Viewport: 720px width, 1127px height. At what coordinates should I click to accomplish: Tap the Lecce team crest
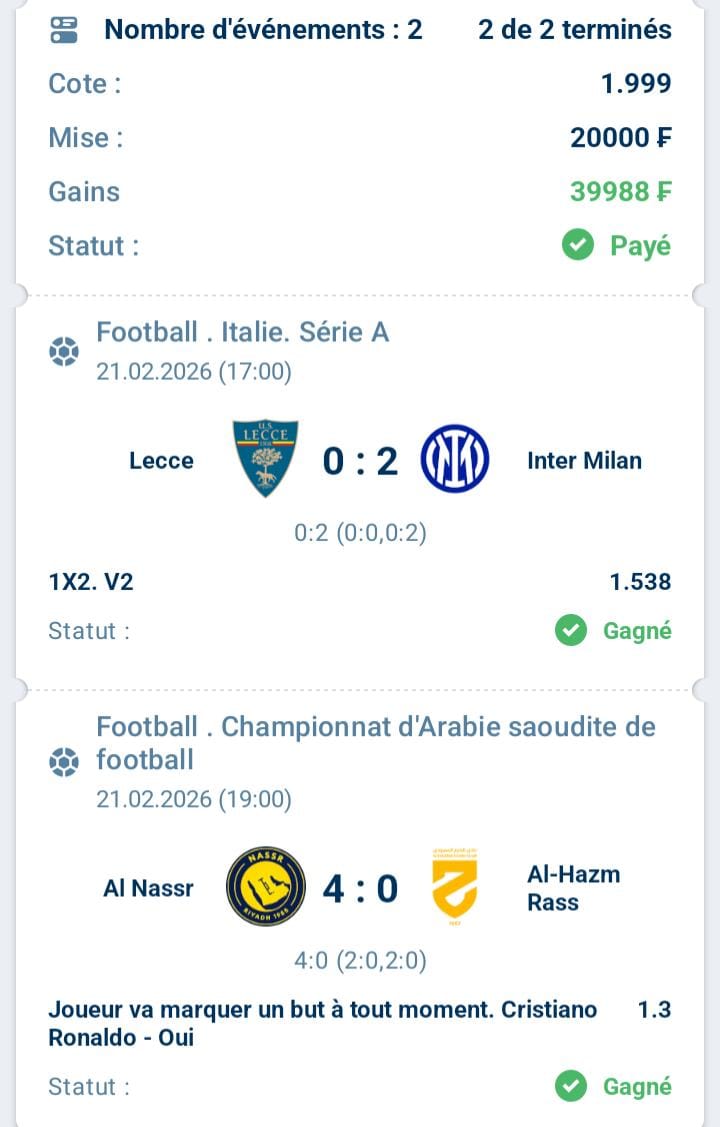click(x=265, y=459)
